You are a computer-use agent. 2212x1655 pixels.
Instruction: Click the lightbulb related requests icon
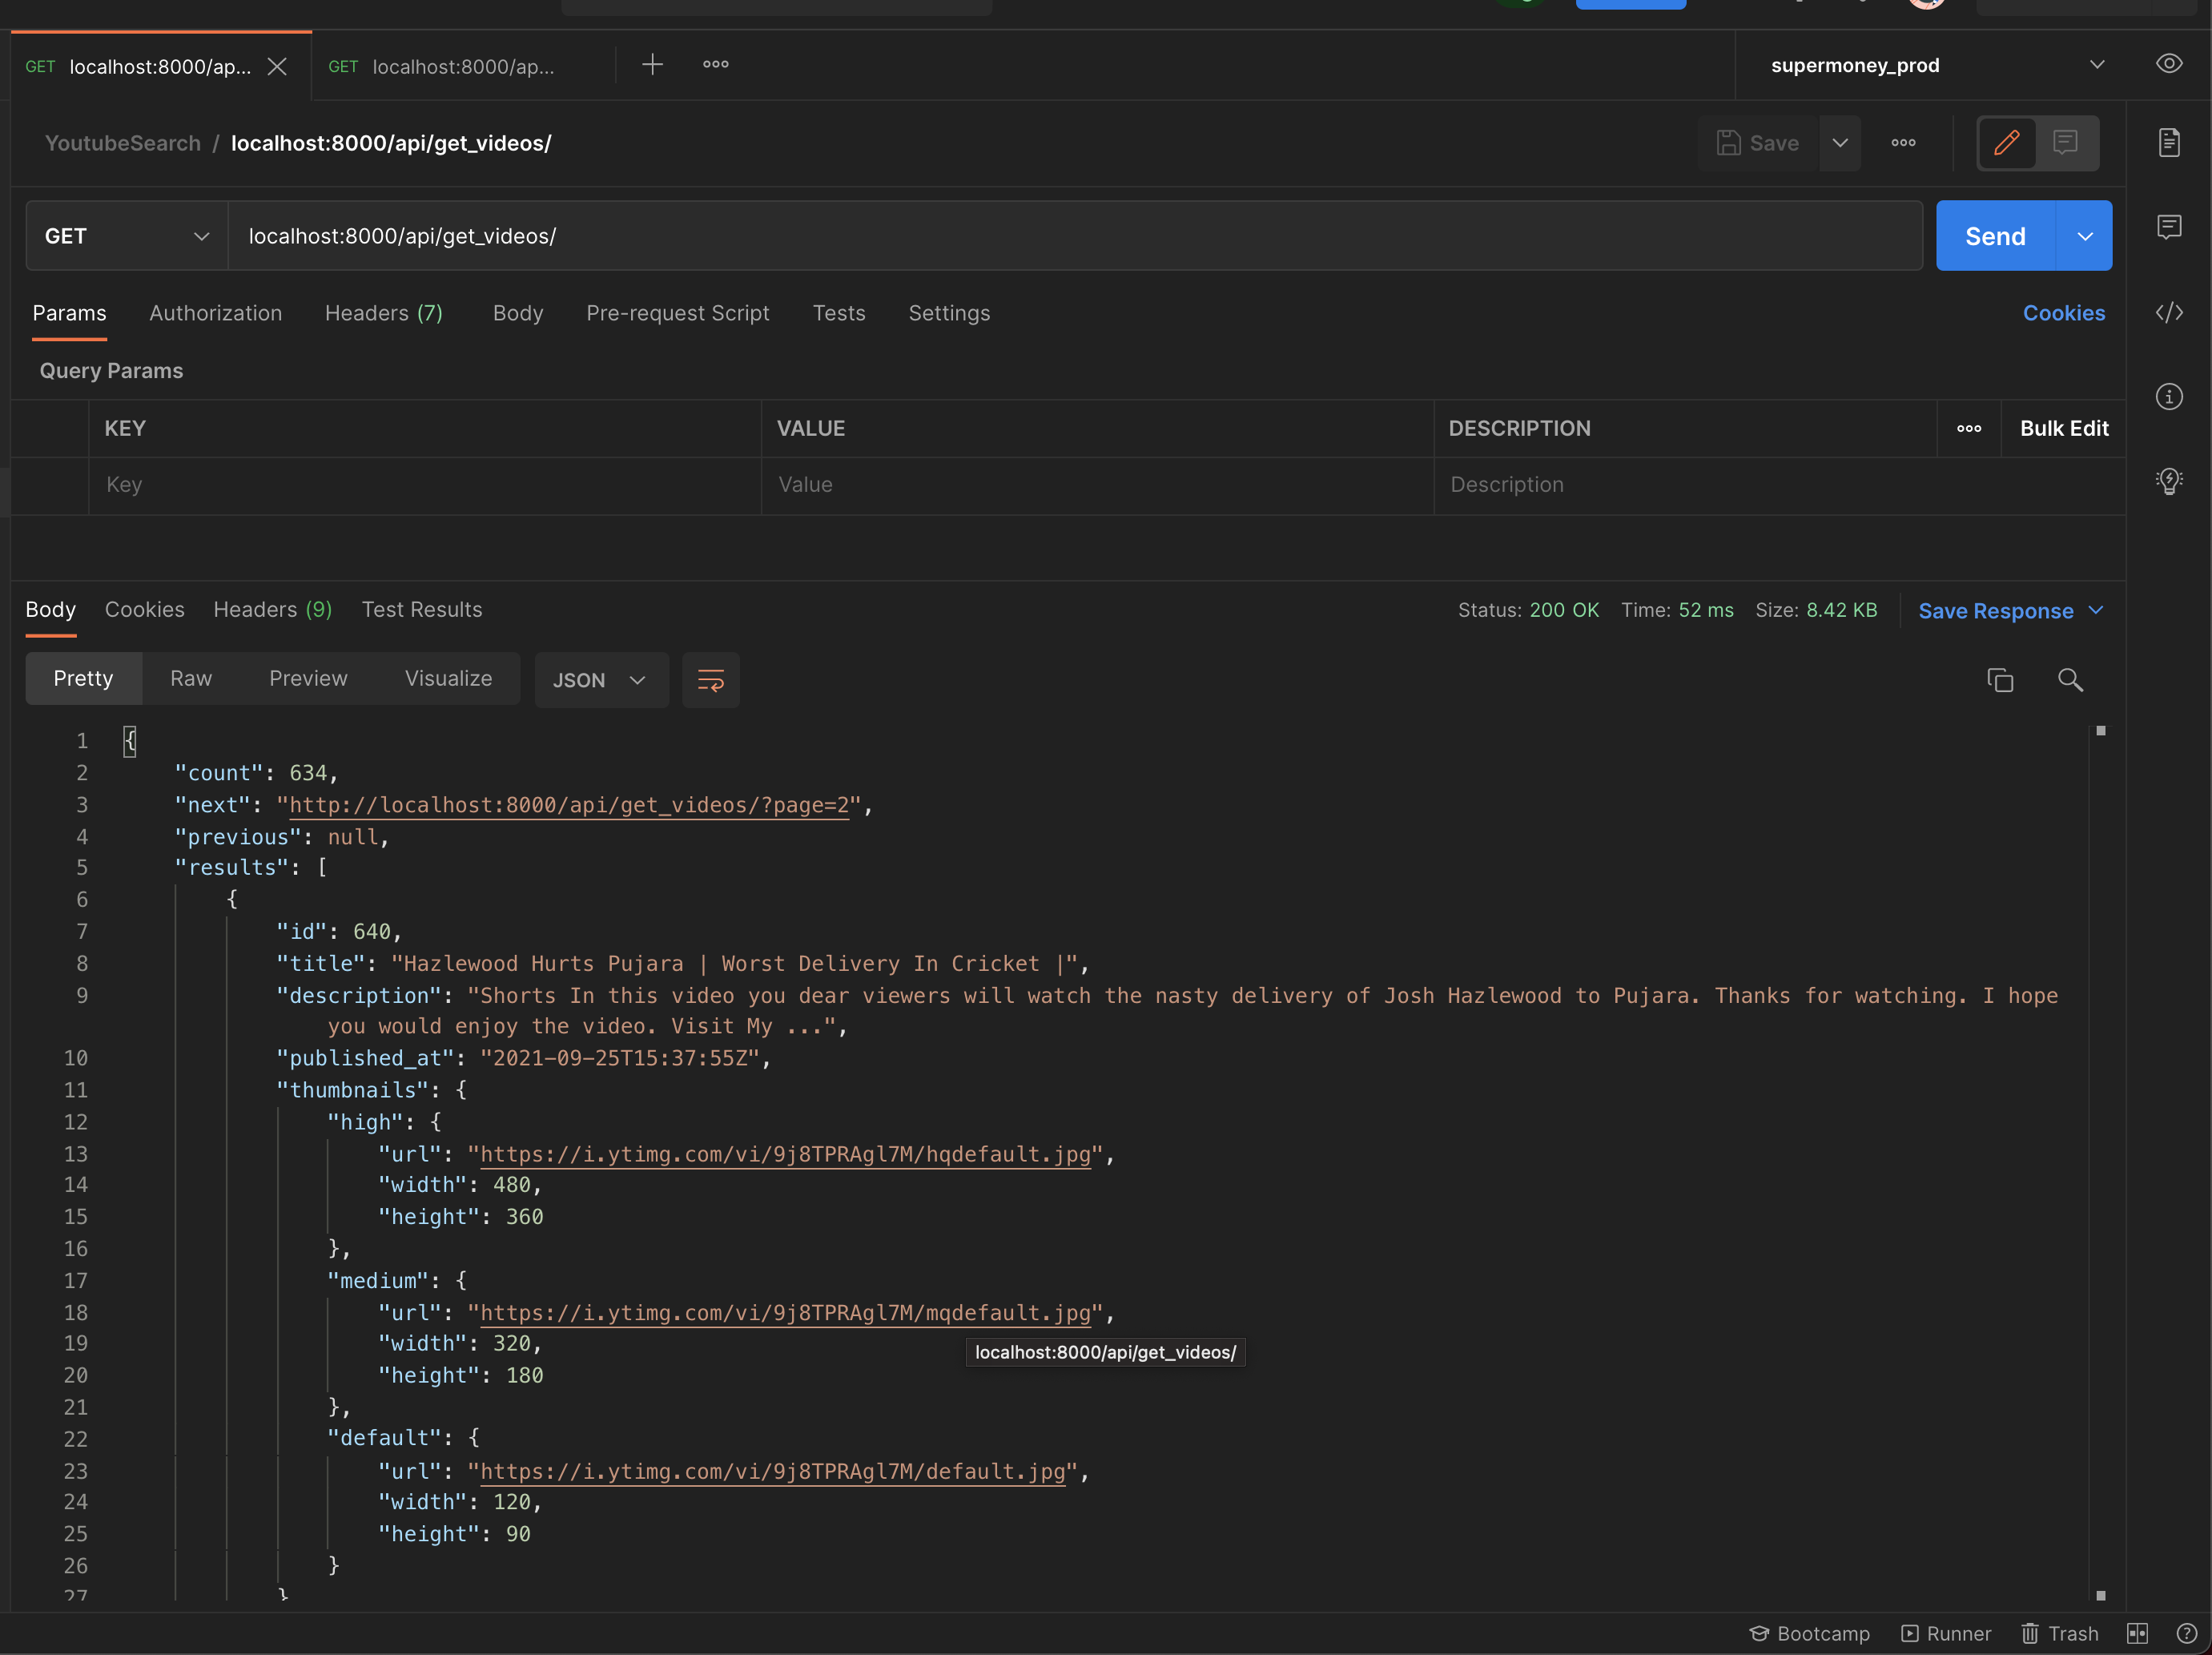coord(2168,481)
